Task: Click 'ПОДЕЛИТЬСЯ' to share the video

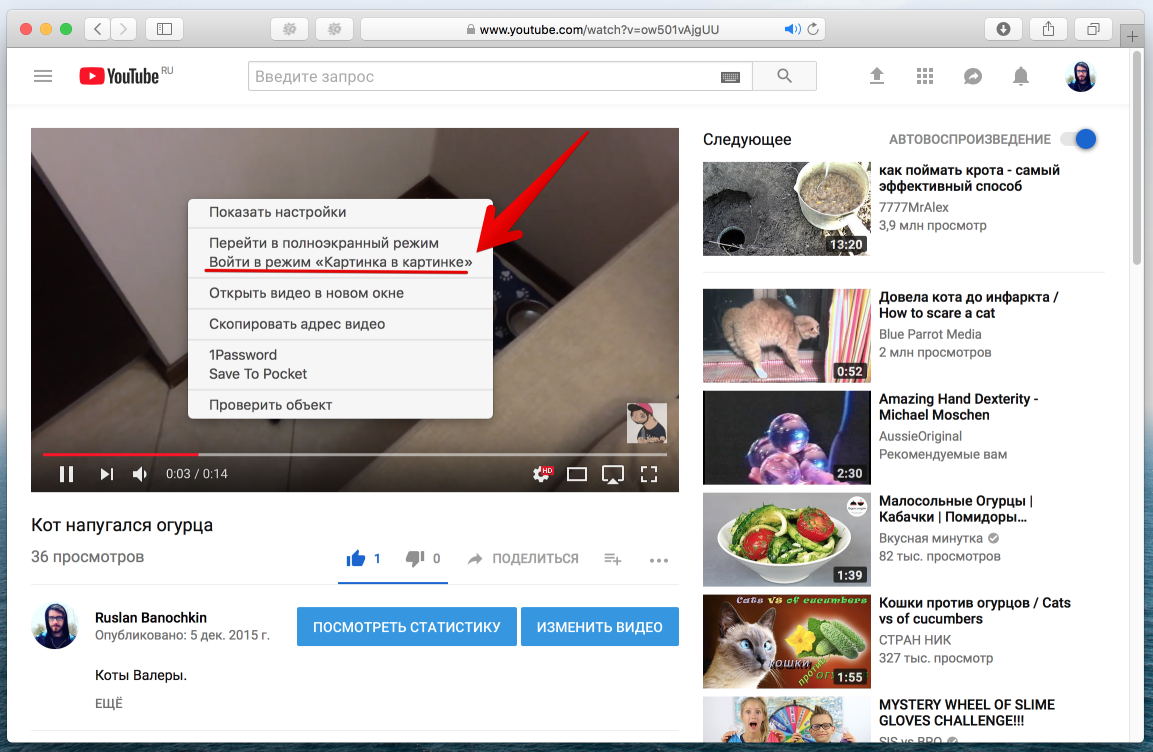Action: (x=524, y=559)
